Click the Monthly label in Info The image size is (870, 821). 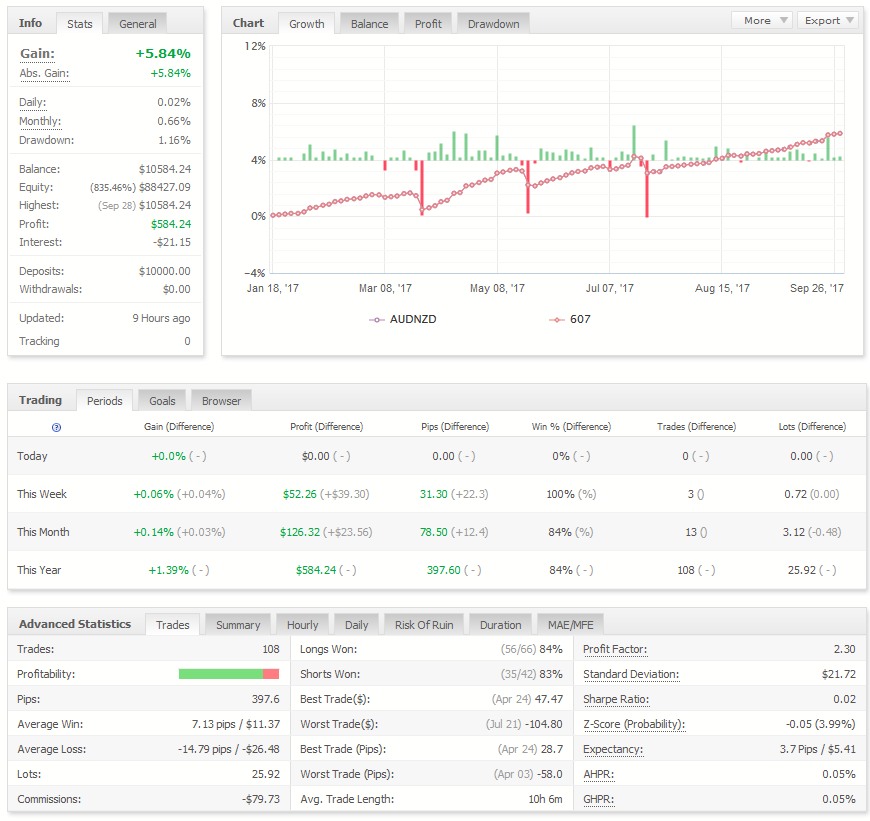40,121
